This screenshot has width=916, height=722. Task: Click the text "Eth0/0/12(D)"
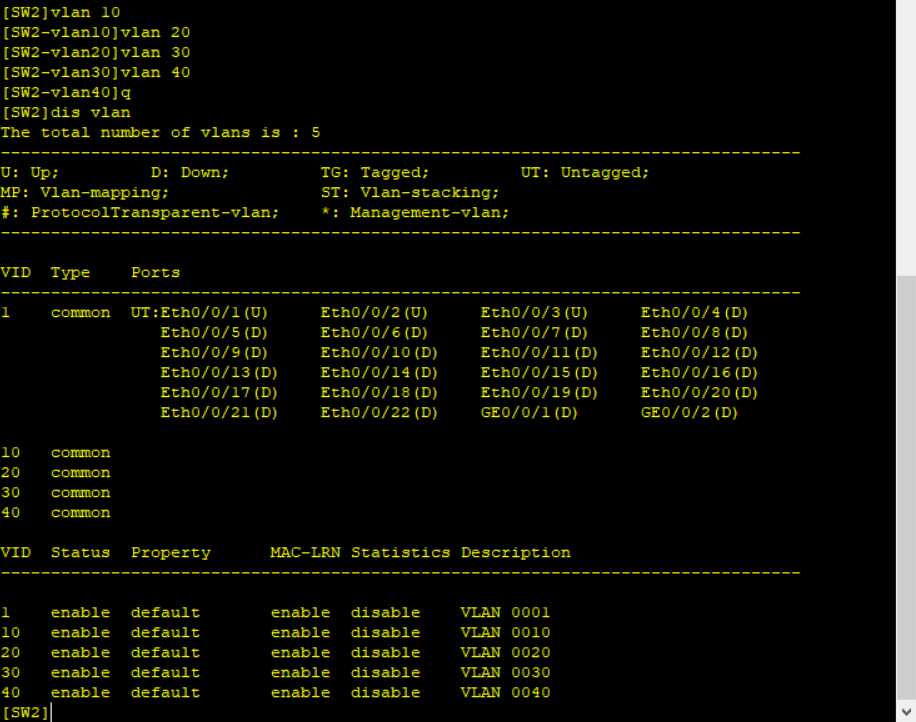tap(699, 353)
